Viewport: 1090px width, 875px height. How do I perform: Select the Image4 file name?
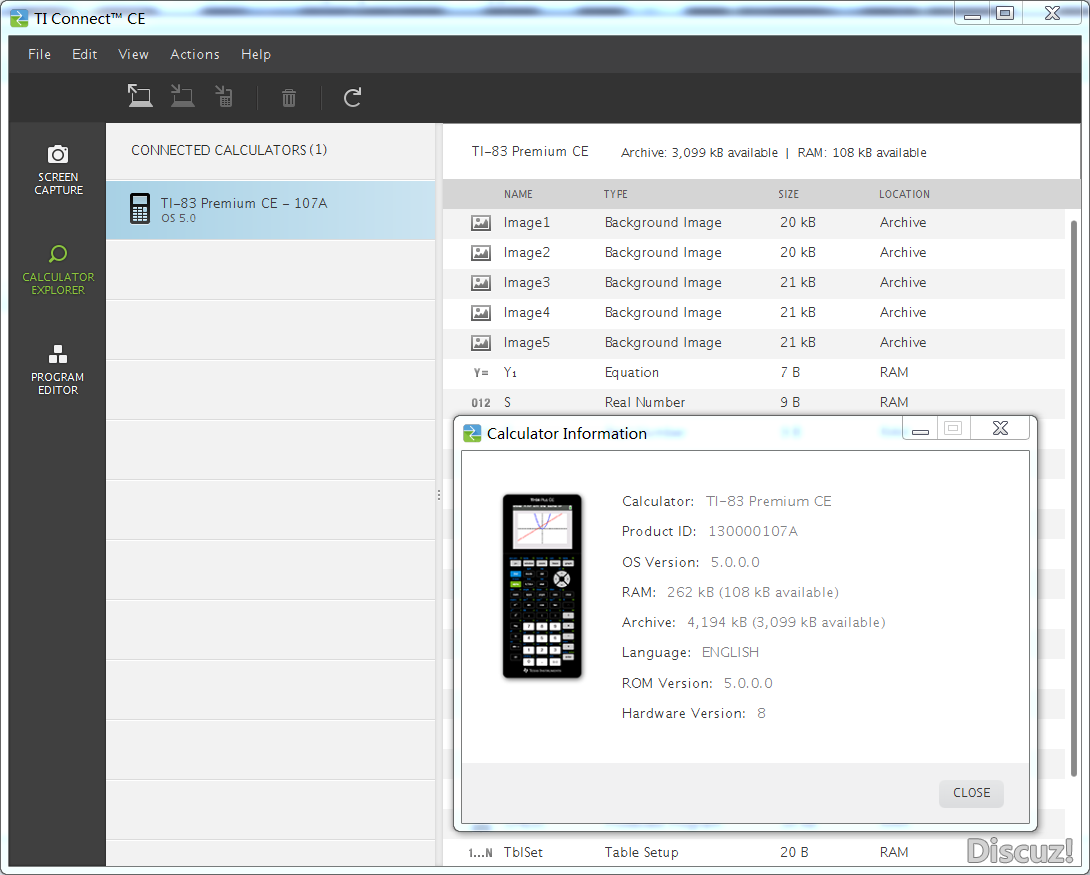[x=526, y=312]
